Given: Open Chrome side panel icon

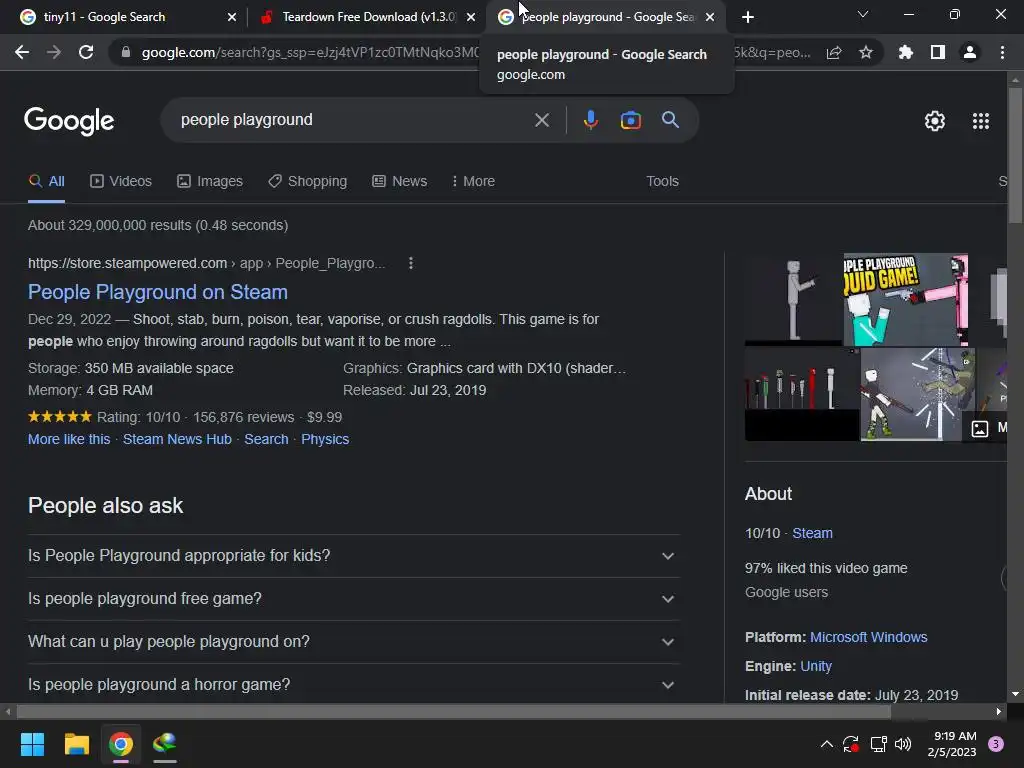Looking at the screenshot, I should [x=937, y=52].
